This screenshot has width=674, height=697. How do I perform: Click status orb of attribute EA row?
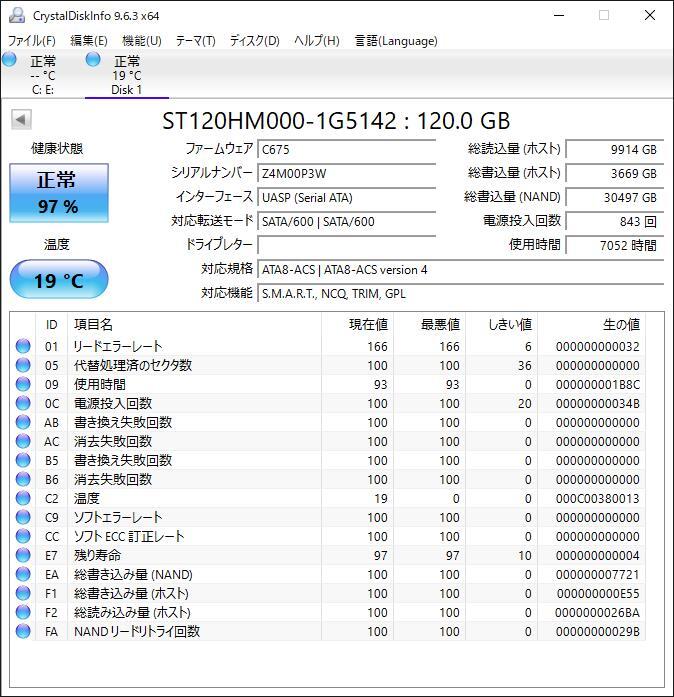pyautogui.click(x=23, y=574)
